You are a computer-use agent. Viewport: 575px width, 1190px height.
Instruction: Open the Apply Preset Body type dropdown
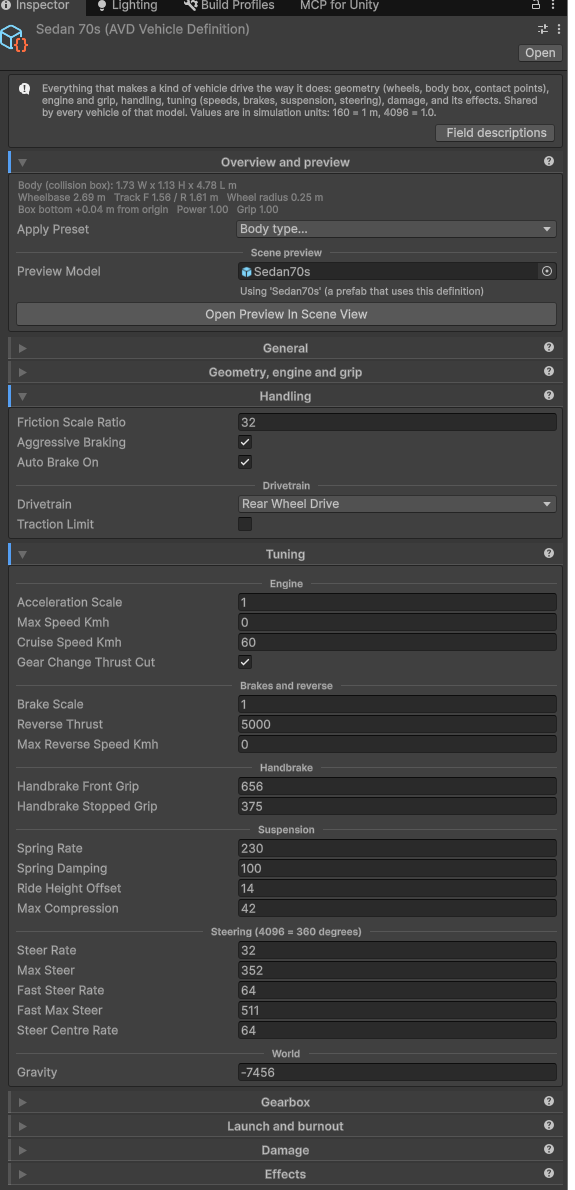(x=397, y=229)
